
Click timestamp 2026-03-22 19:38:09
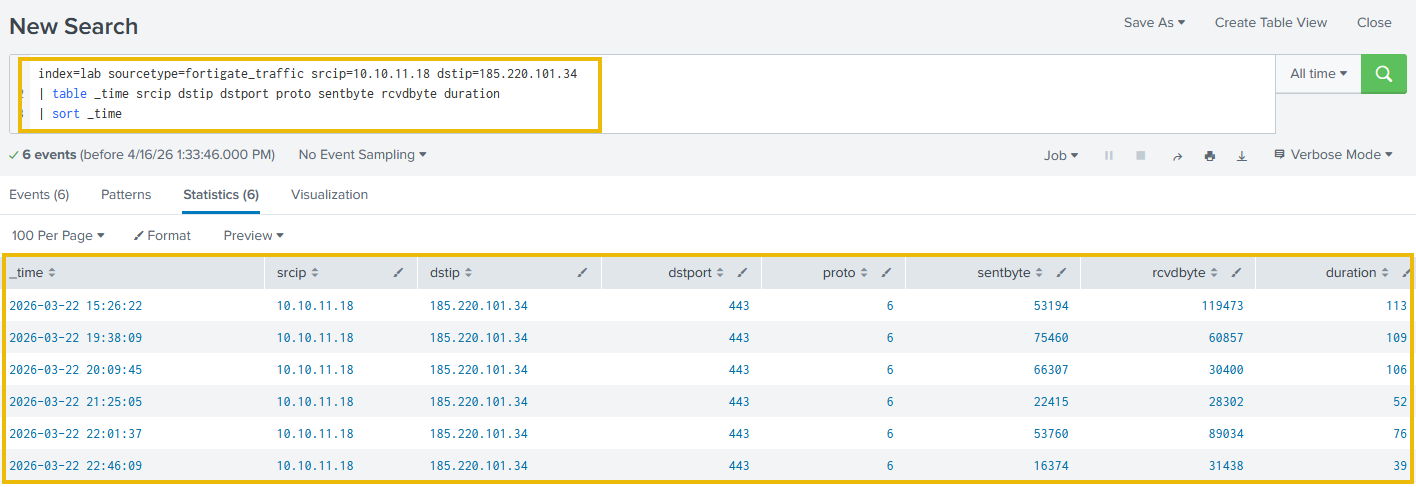click(x=75, y=338)
